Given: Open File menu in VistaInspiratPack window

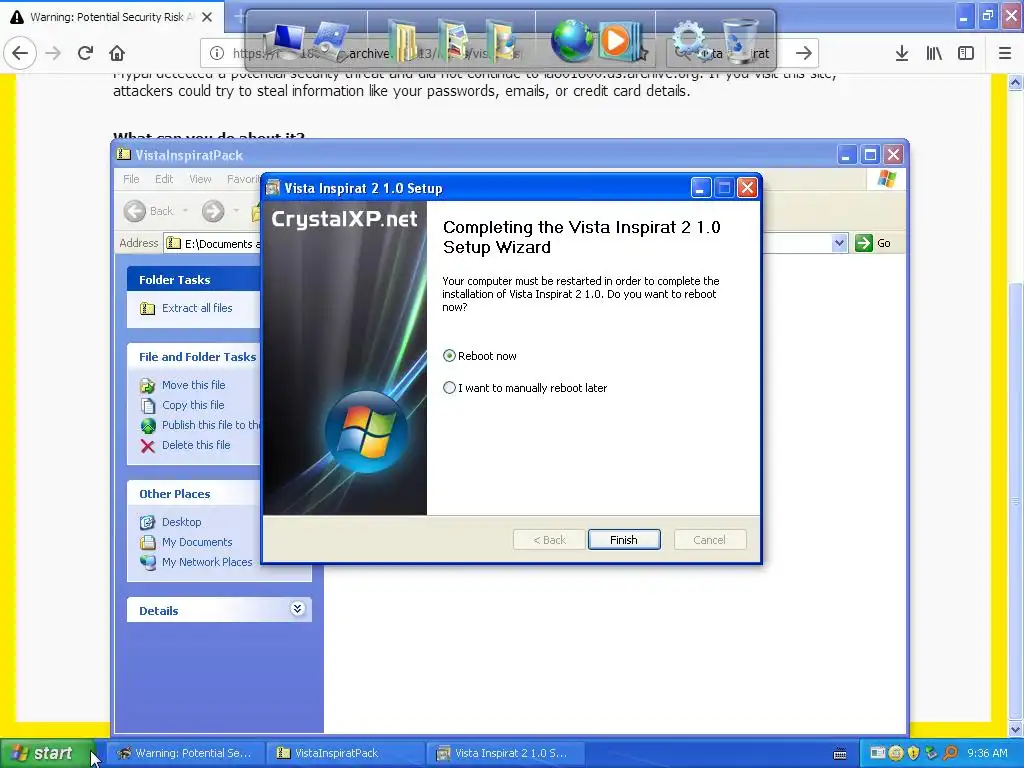Looking at the screenshot, I should coord(131,179).
